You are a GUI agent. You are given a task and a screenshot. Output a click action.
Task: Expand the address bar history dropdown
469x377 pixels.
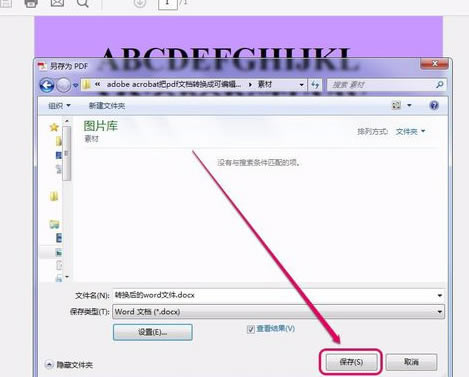coord(301,85)
